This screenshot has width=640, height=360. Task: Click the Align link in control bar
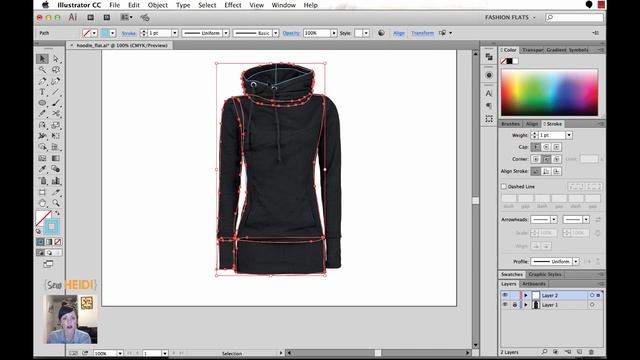click(398, 33)
